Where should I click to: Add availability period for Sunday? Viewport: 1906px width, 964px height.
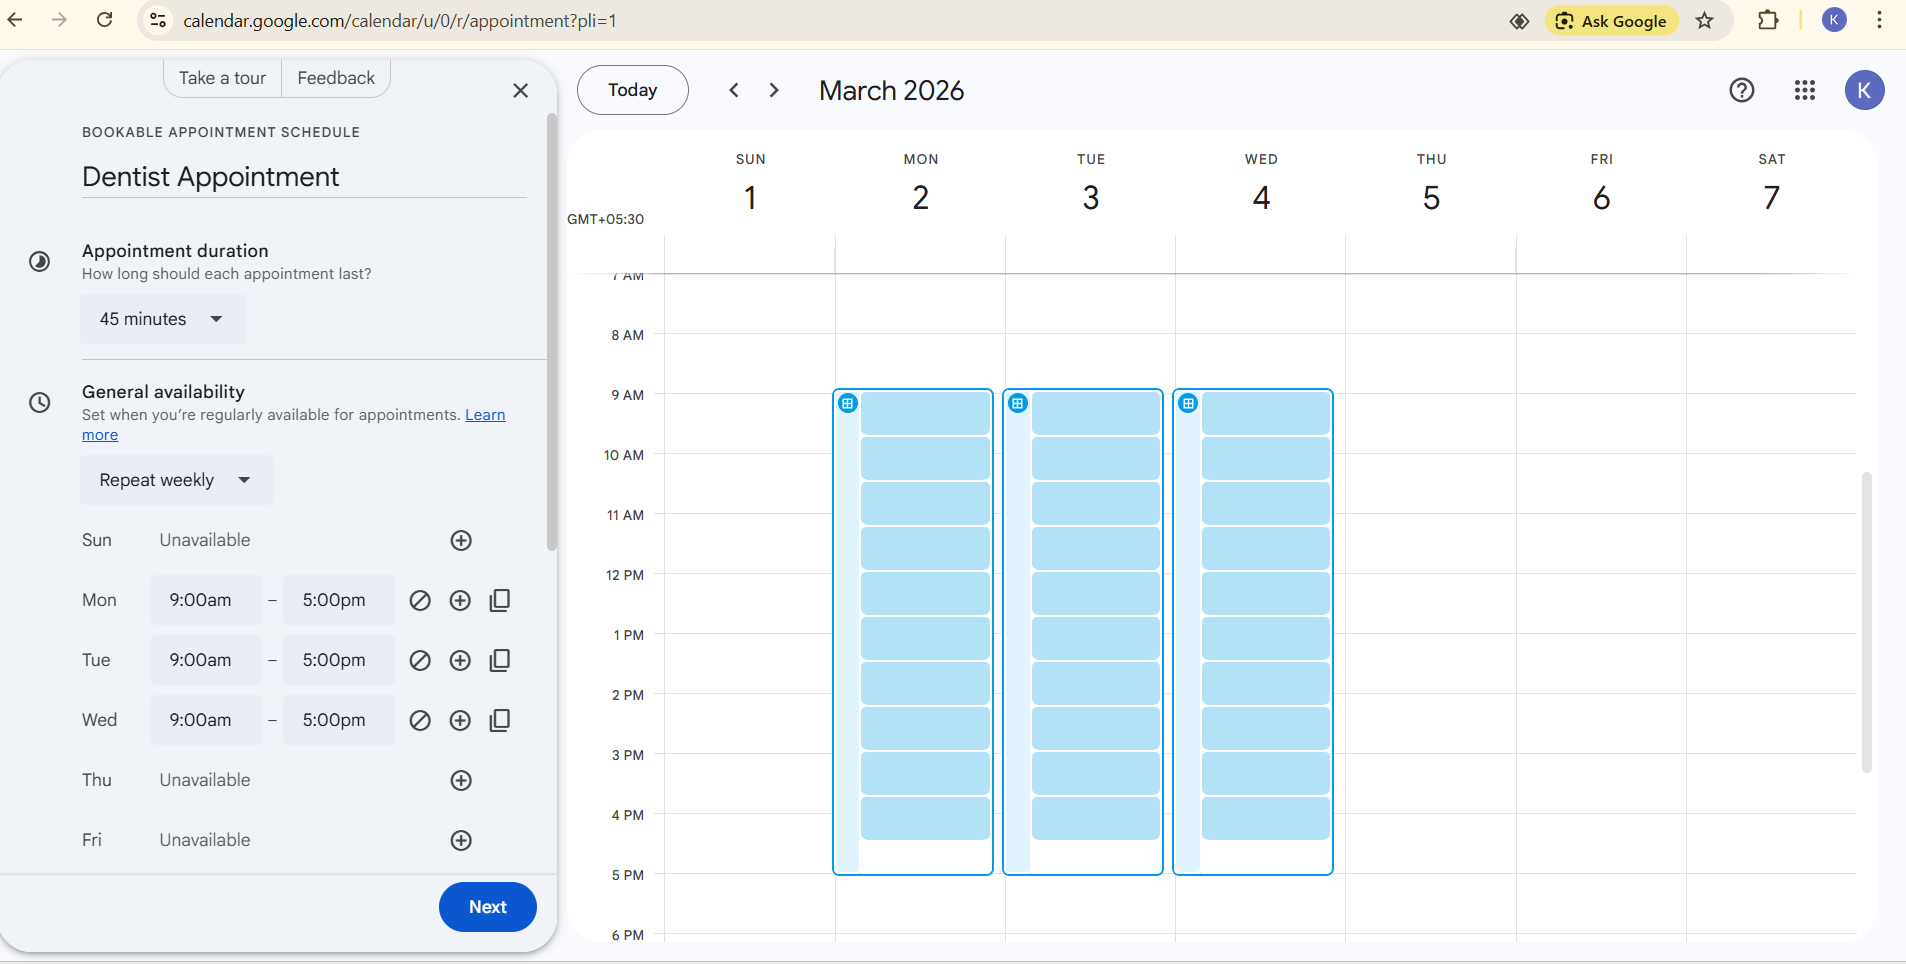461,540
